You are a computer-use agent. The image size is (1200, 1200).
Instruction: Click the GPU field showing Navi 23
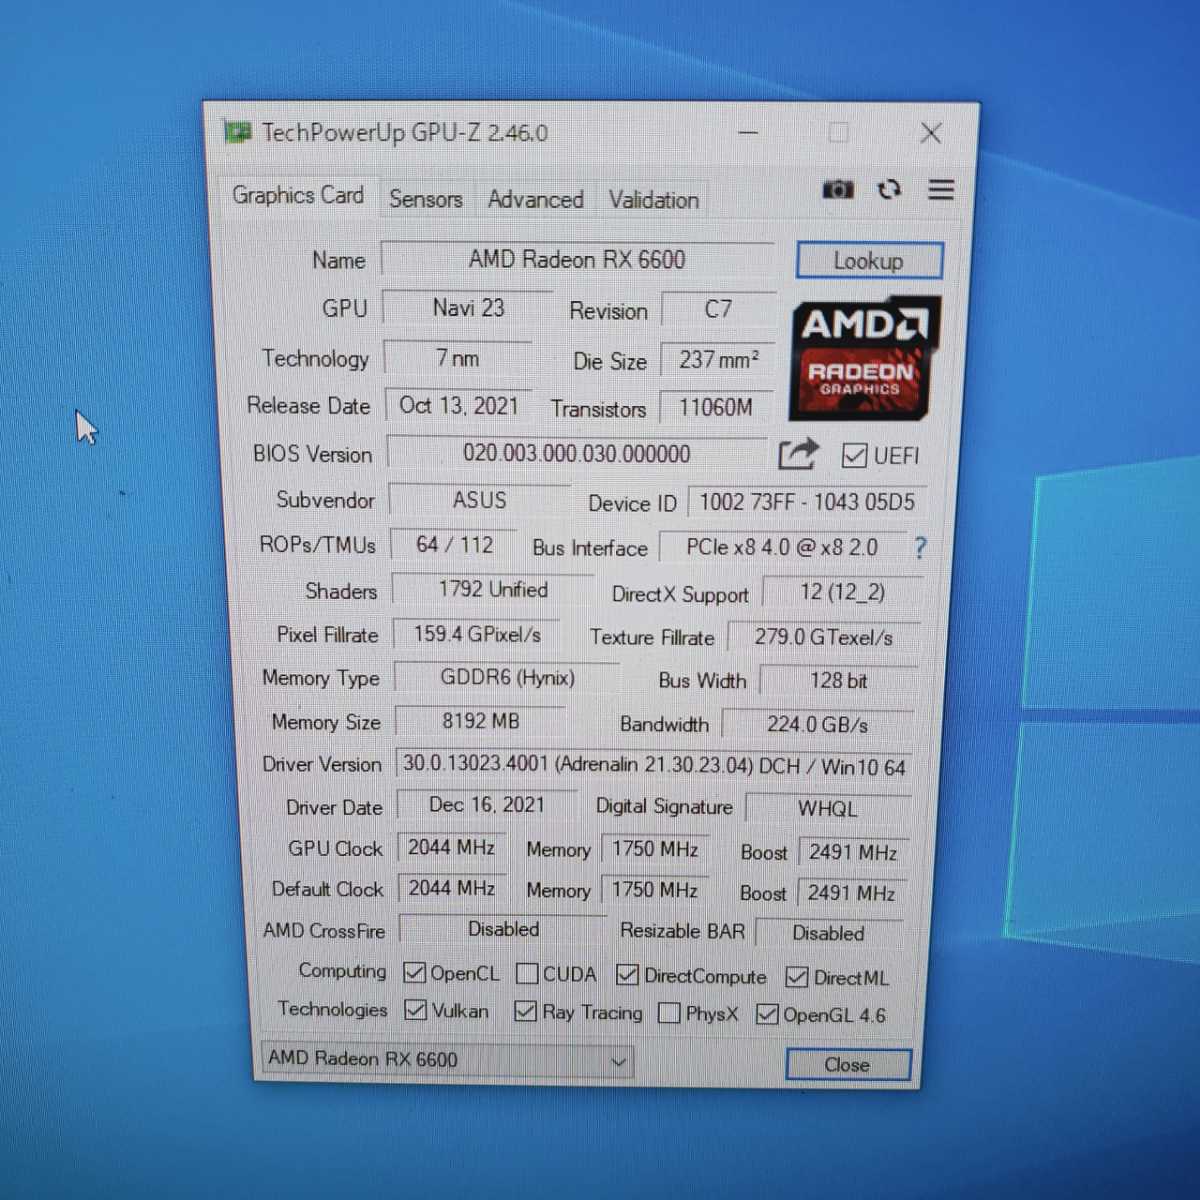click(x=468, y=308)
